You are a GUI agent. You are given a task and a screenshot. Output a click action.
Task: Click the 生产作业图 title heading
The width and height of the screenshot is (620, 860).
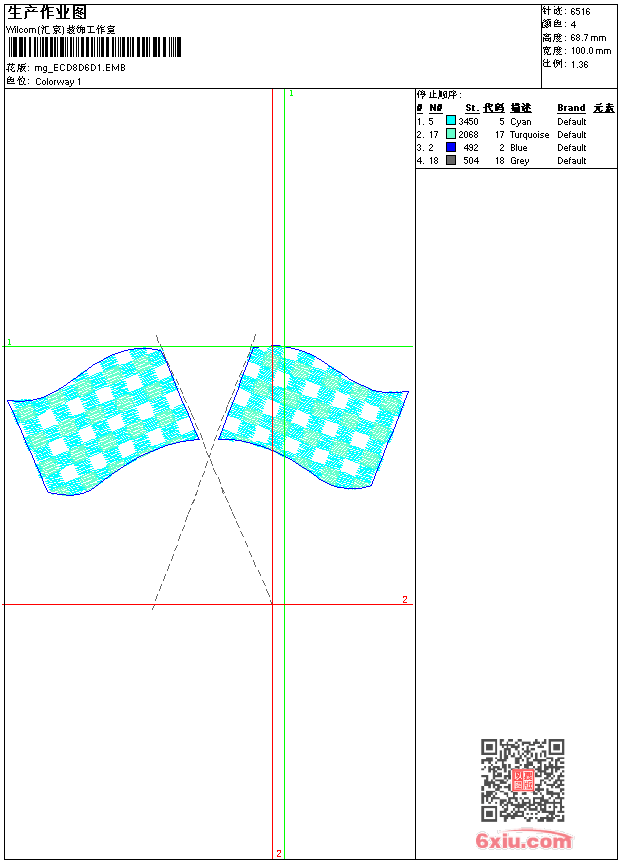pyautogui.click(x=47, y=12)
